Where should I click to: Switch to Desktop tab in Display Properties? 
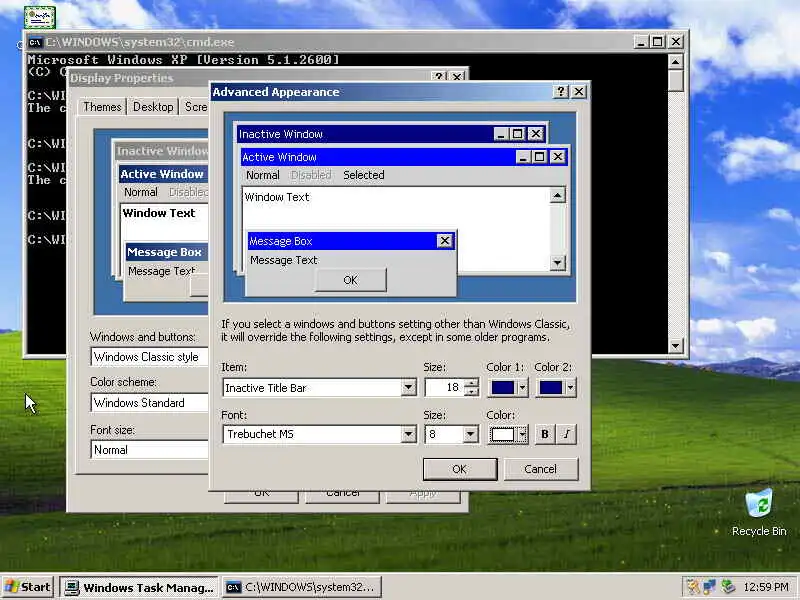pos(153,107)
